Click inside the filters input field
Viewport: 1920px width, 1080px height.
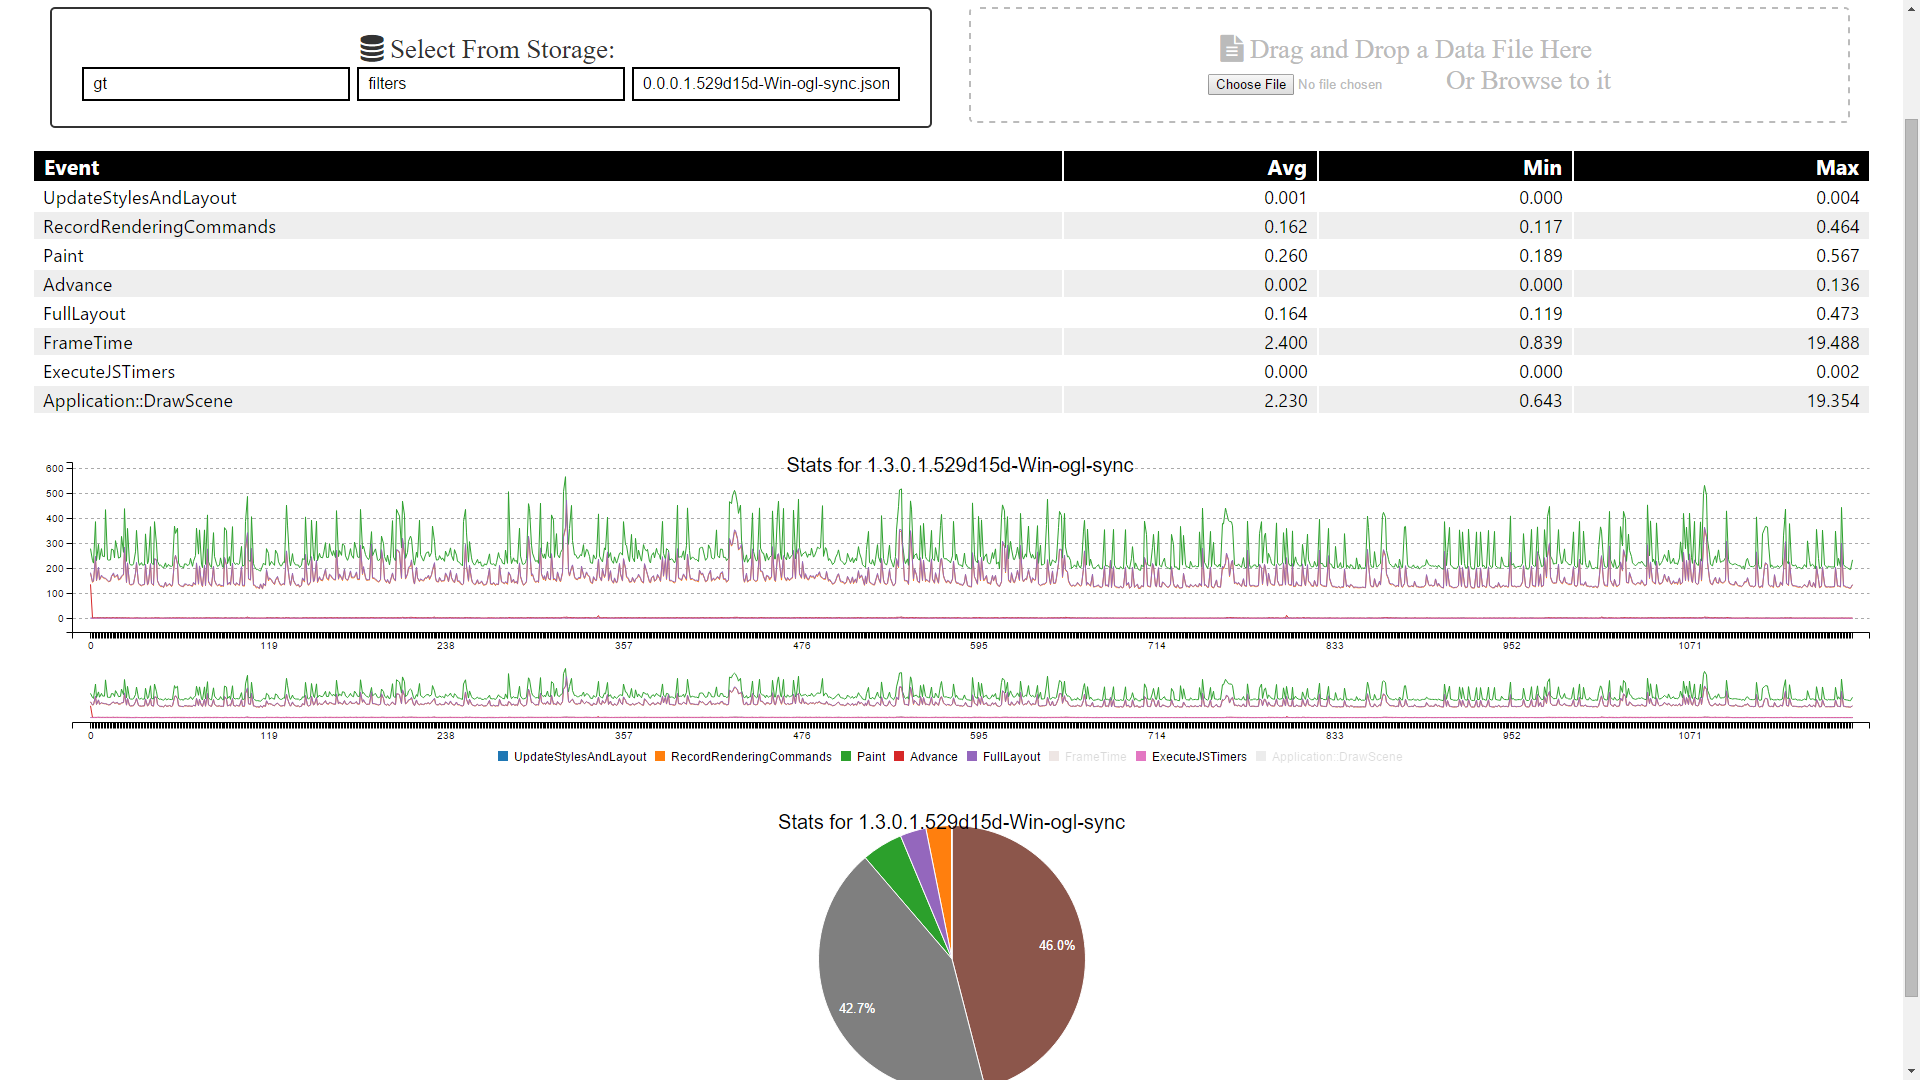pyautogui.click(x=490, y=83)
